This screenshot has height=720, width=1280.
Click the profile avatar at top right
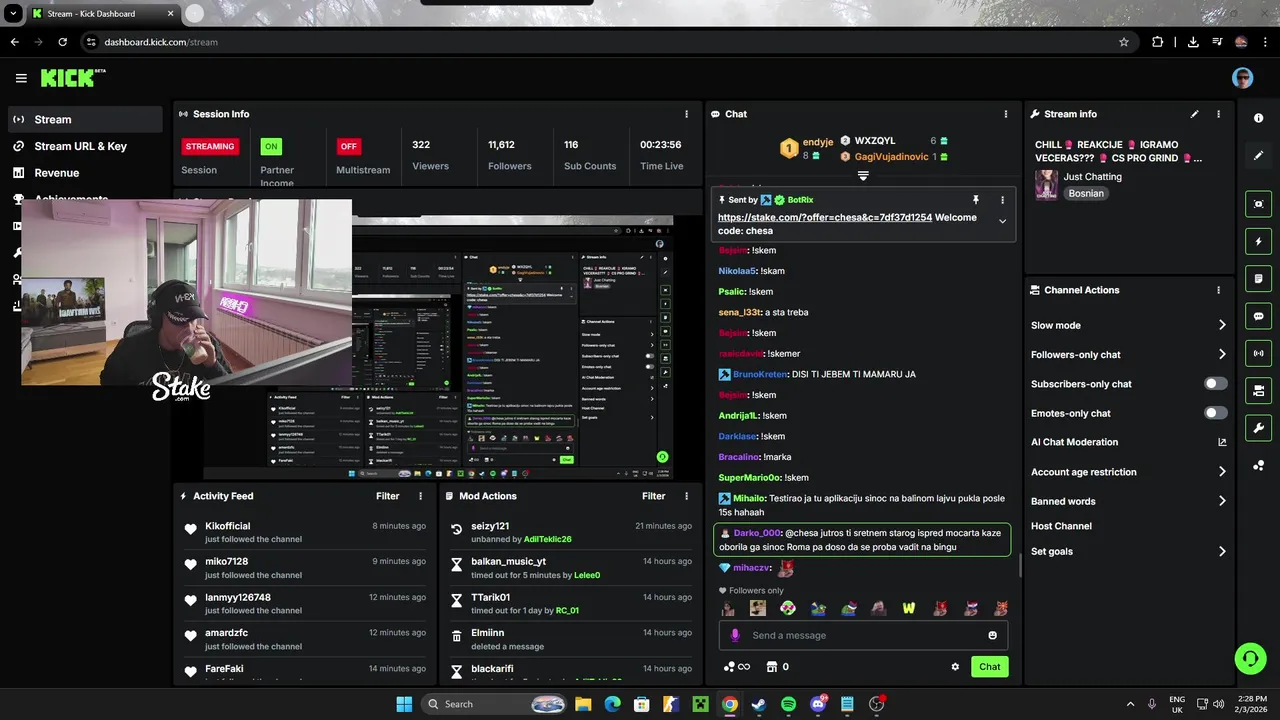click(1242, 78)
